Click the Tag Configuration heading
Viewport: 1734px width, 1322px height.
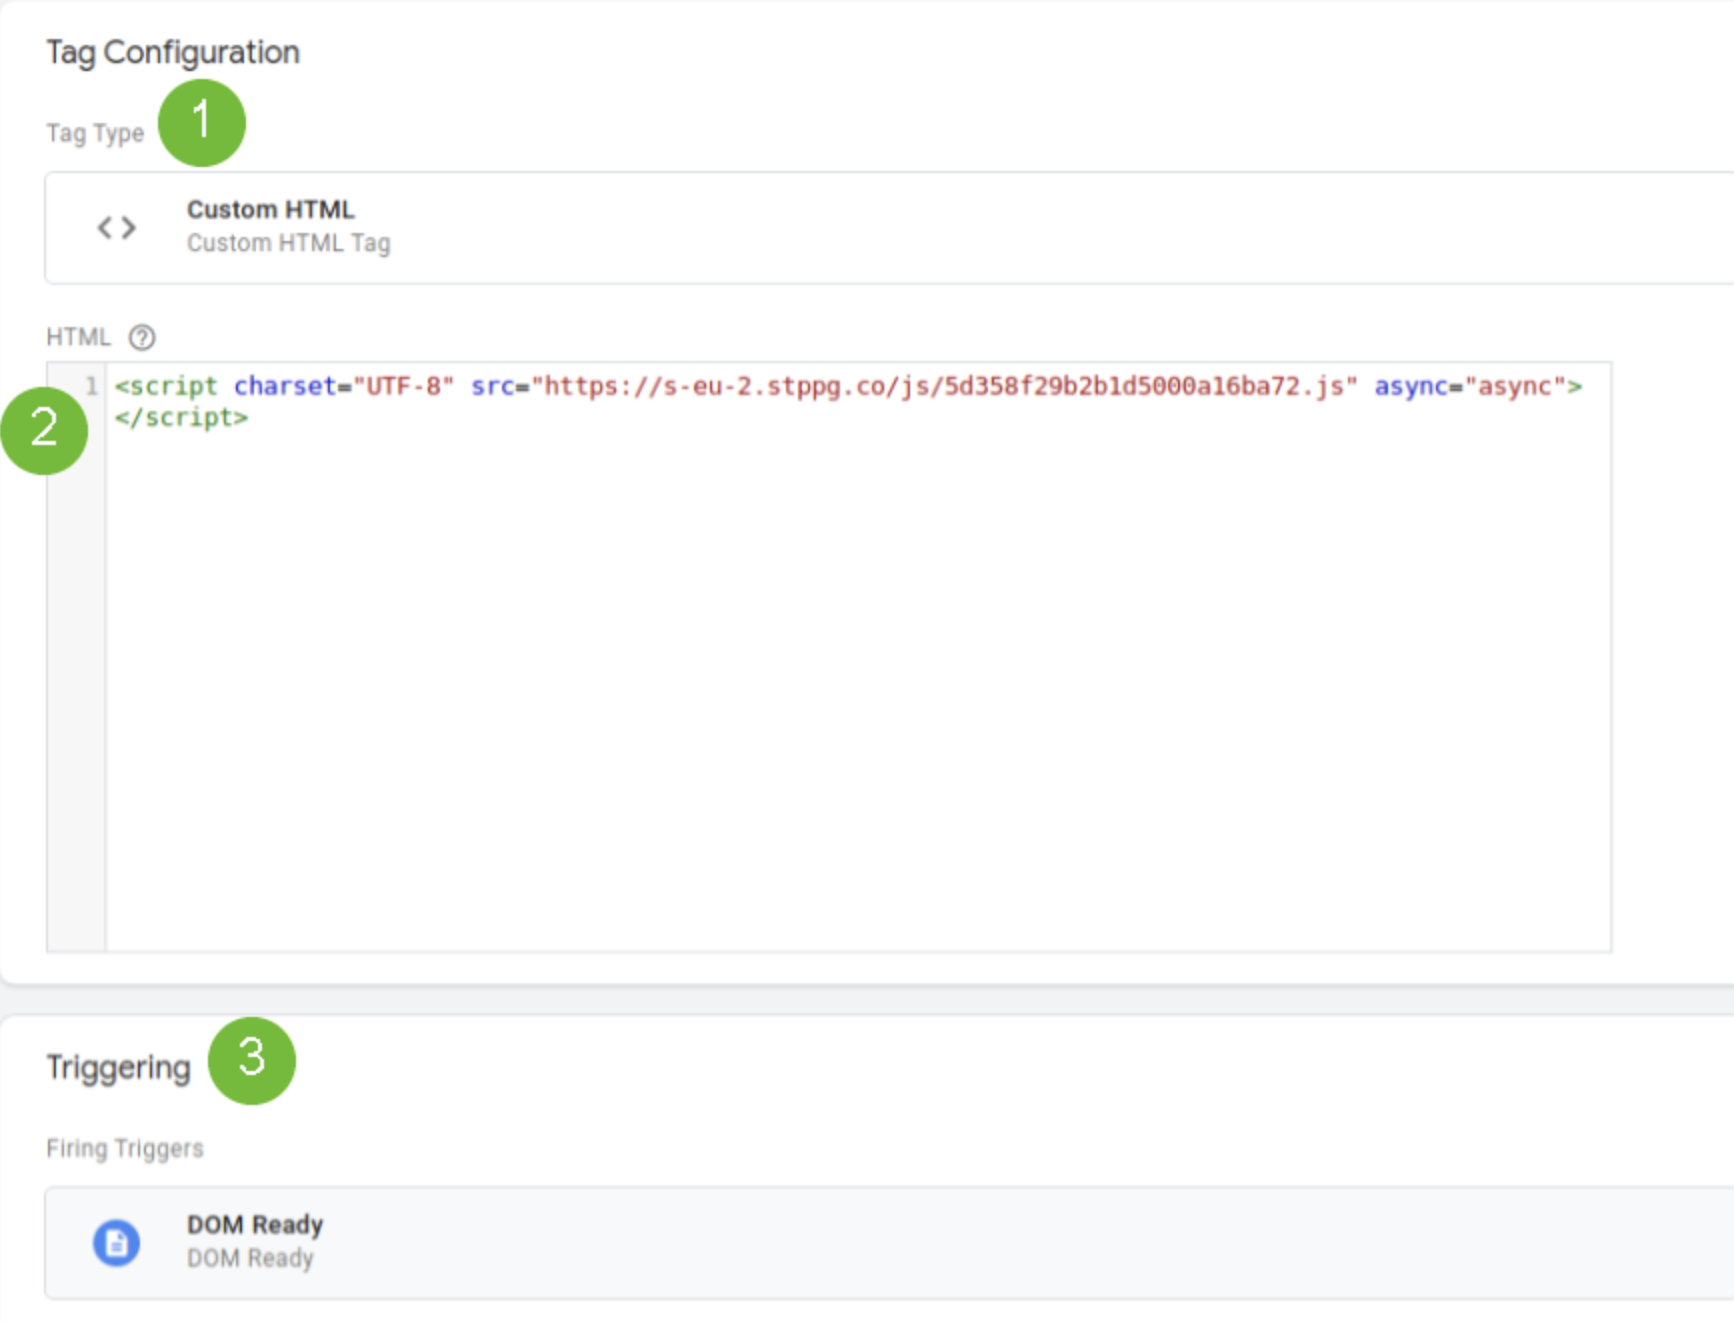click(x=173, y=52)
